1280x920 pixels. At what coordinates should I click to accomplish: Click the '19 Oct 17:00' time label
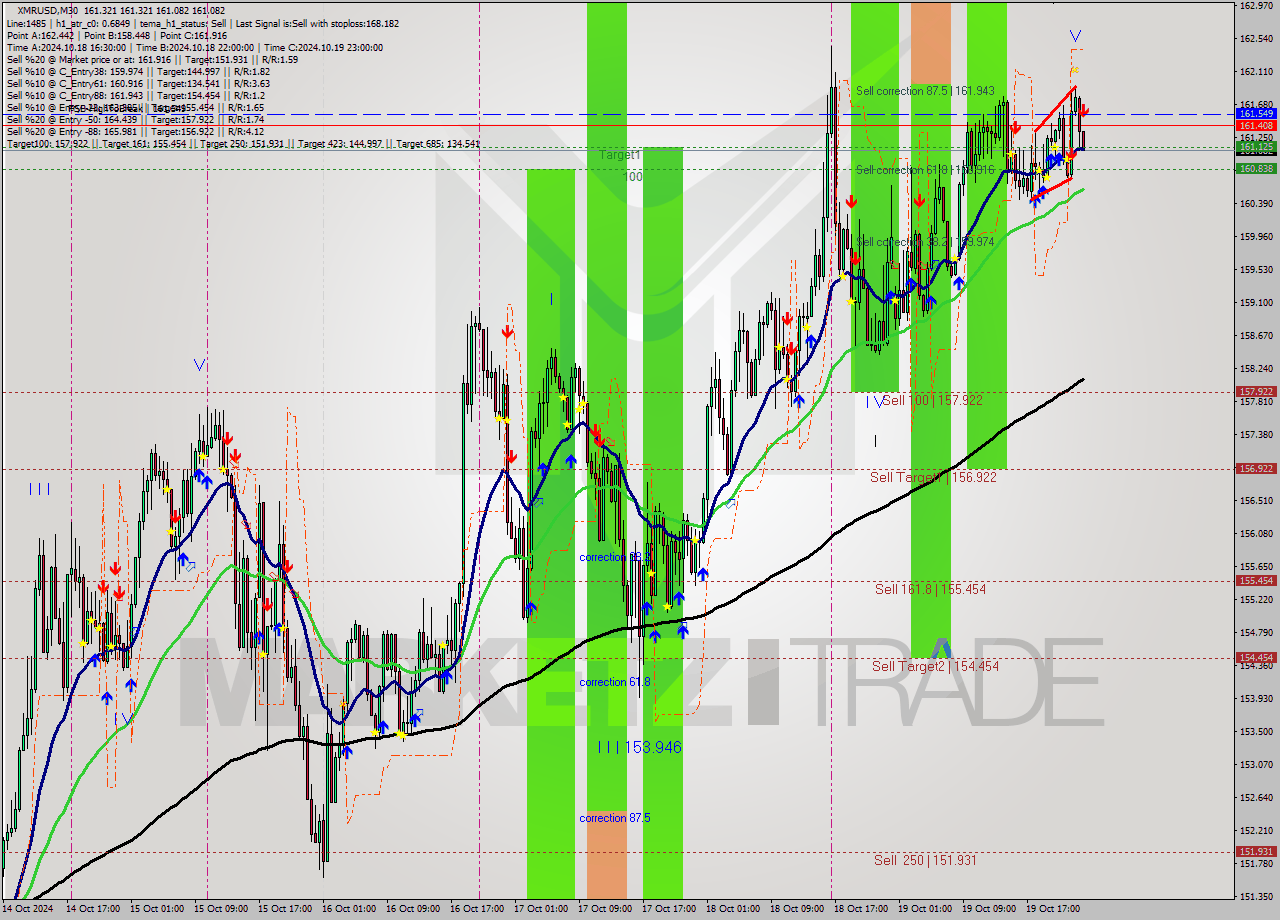click(x=1053, y=909)
